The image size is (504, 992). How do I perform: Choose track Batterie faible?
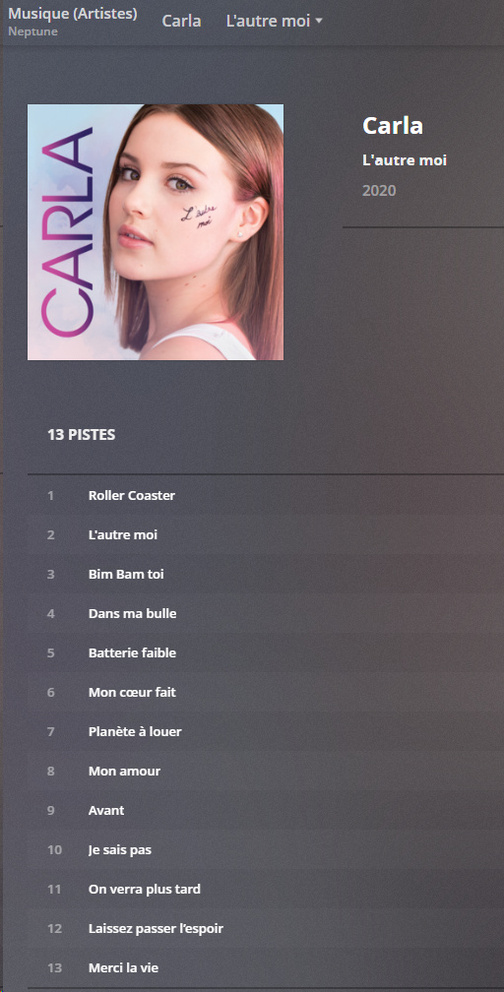pos(266,653)
